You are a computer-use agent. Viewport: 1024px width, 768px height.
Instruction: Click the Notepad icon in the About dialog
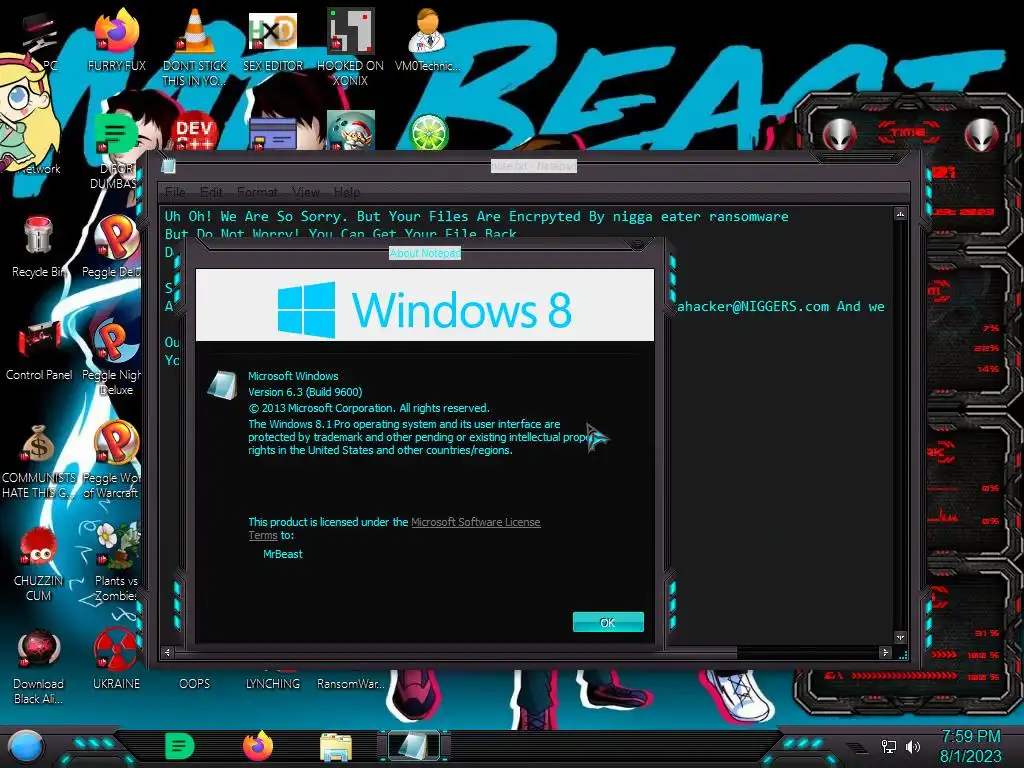click(x=223, y=385)
